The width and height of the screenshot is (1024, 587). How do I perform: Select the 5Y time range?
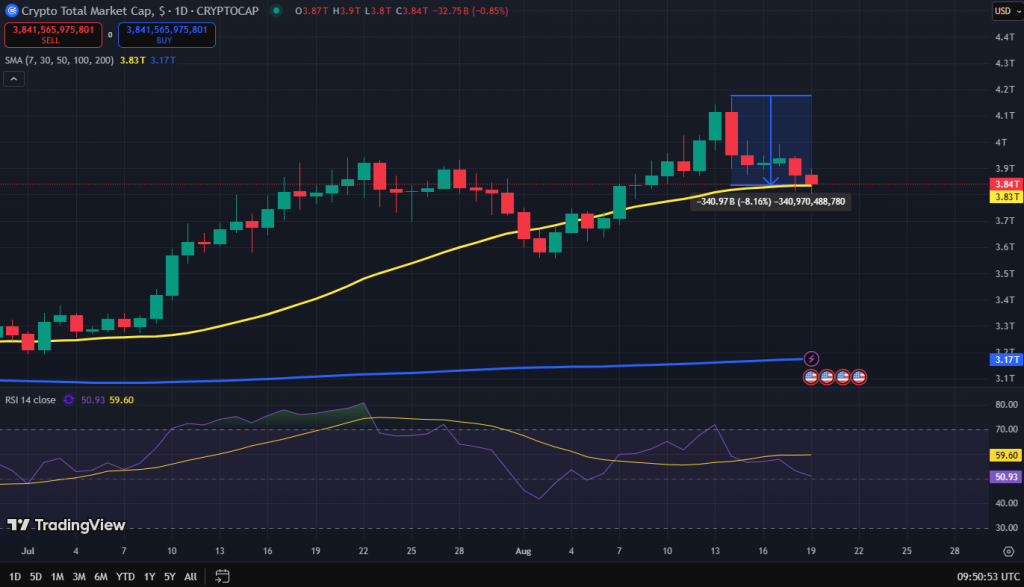[170, 577]
